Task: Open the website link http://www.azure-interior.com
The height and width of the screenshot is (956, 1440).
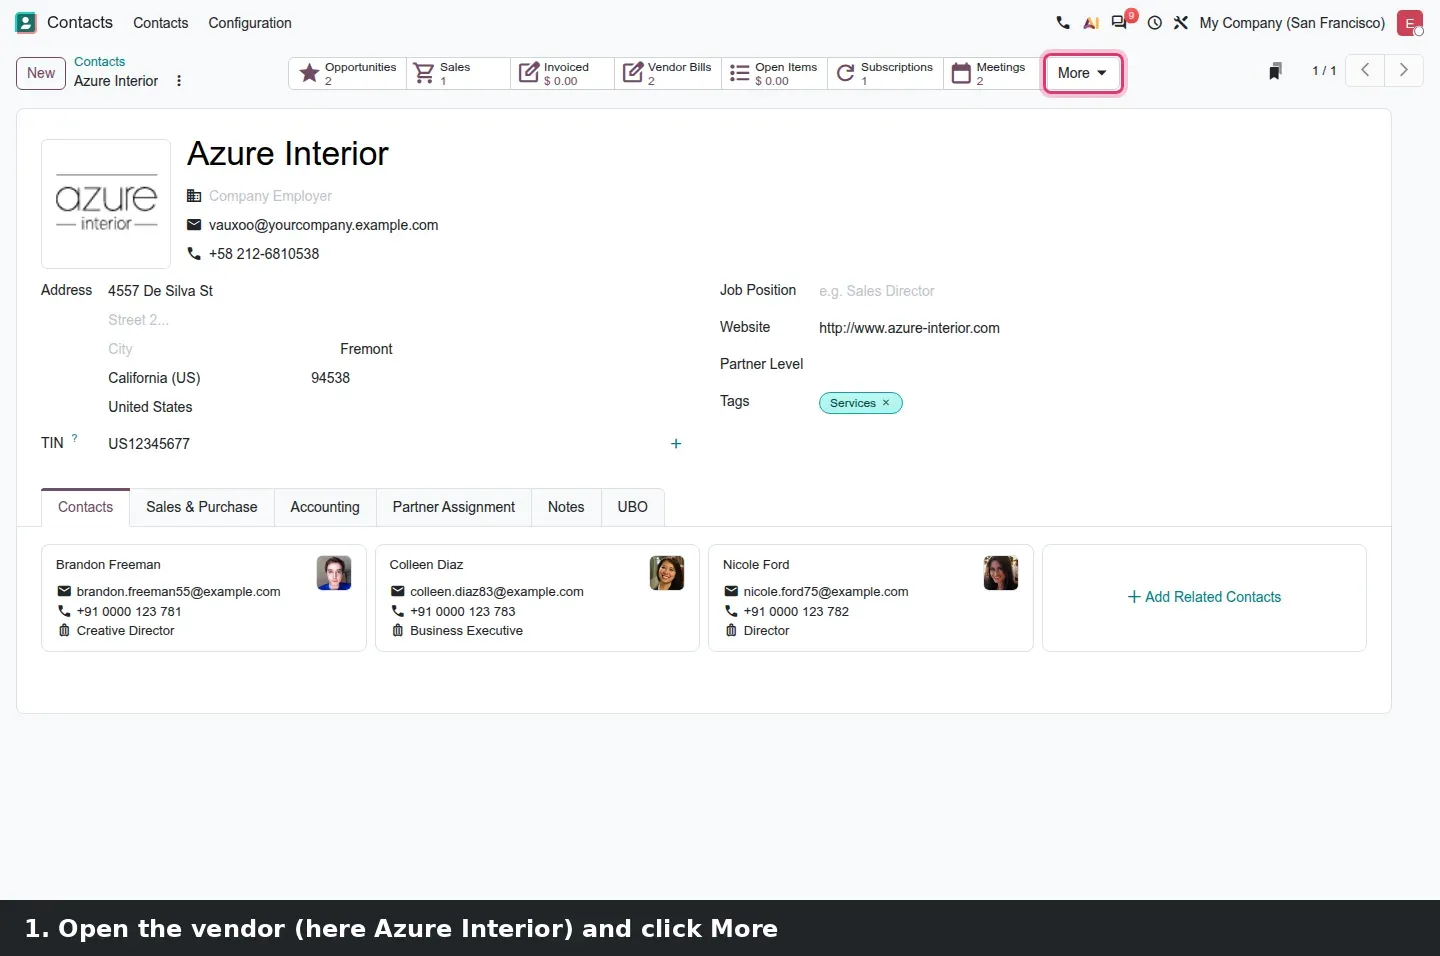Action: [x=909, y=328]
